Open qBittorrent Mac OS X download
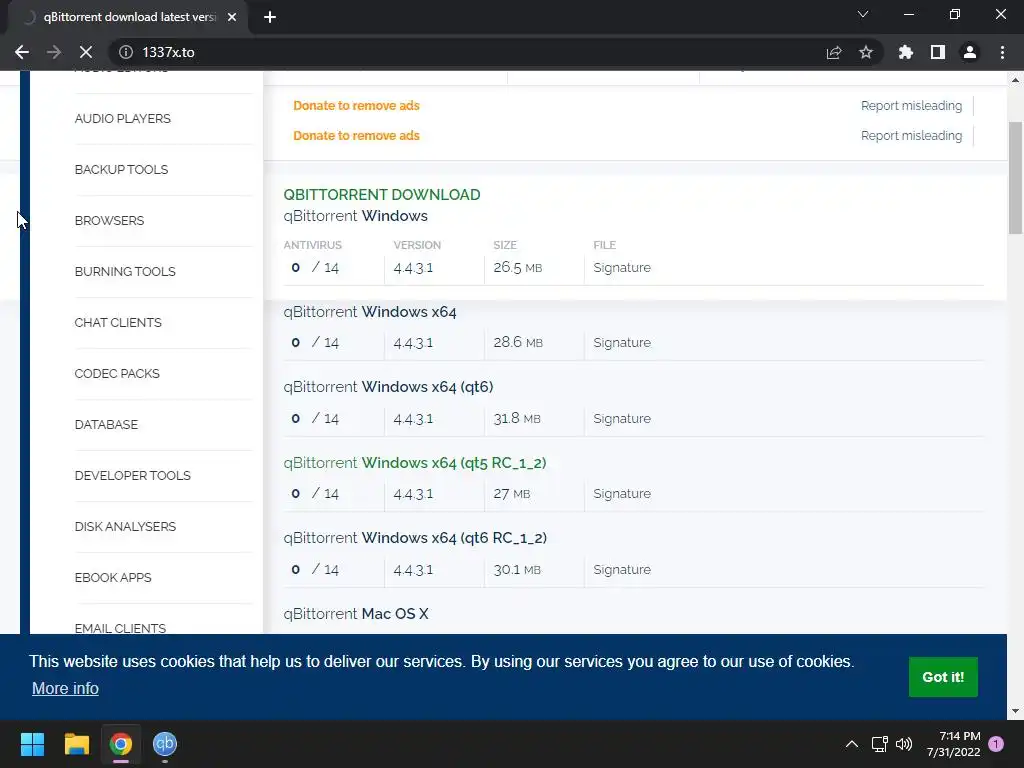This screenshot has width=1024, height=768. coord(356,614)
